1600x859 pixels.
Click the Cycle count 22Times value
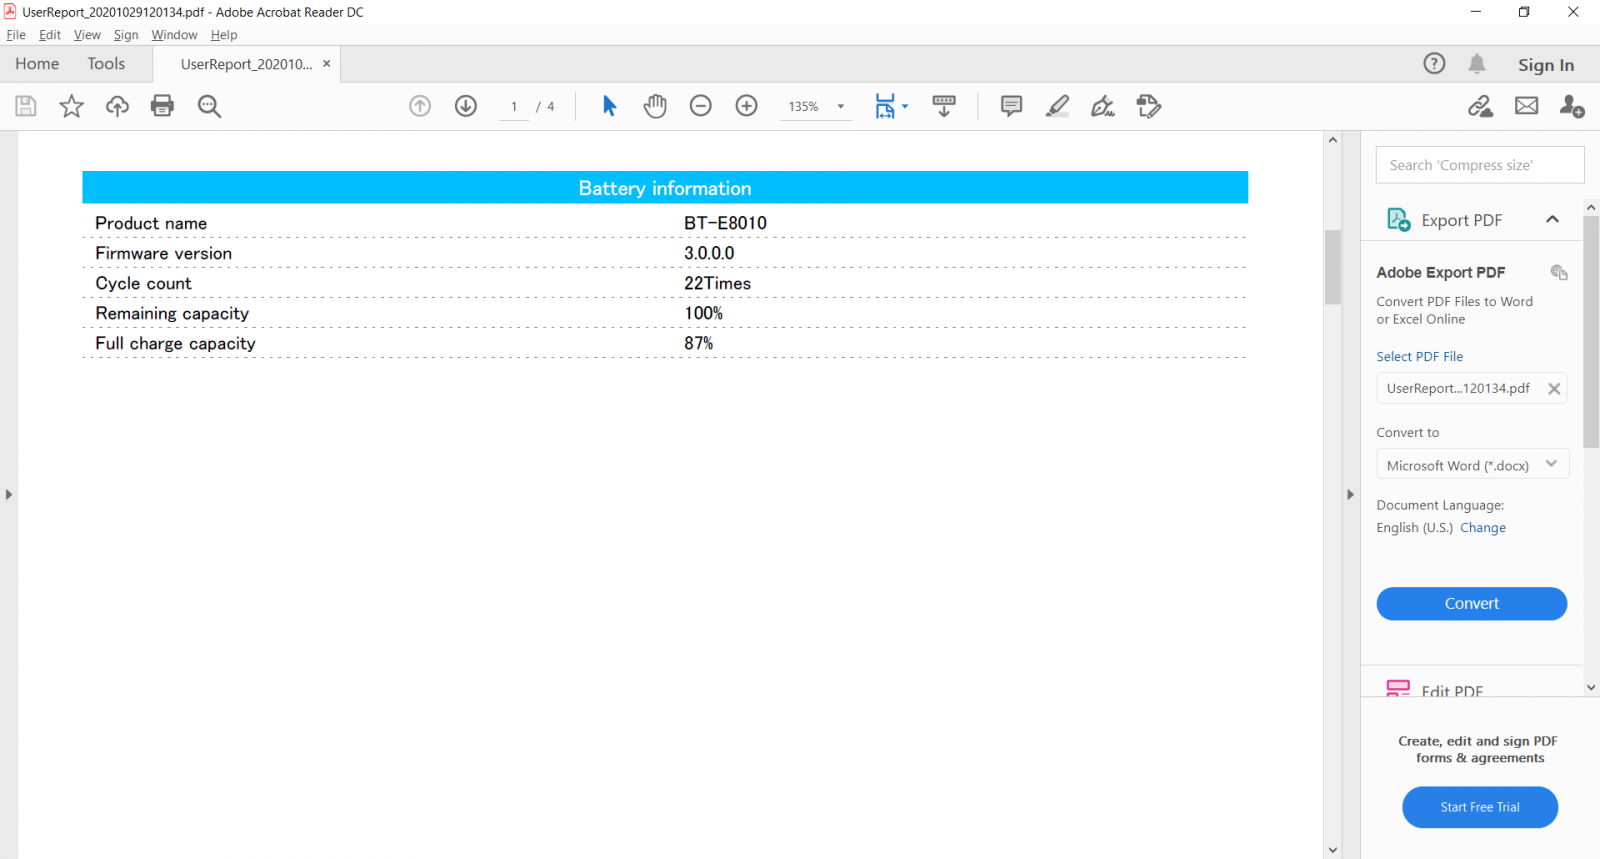(x=717, y=283)
